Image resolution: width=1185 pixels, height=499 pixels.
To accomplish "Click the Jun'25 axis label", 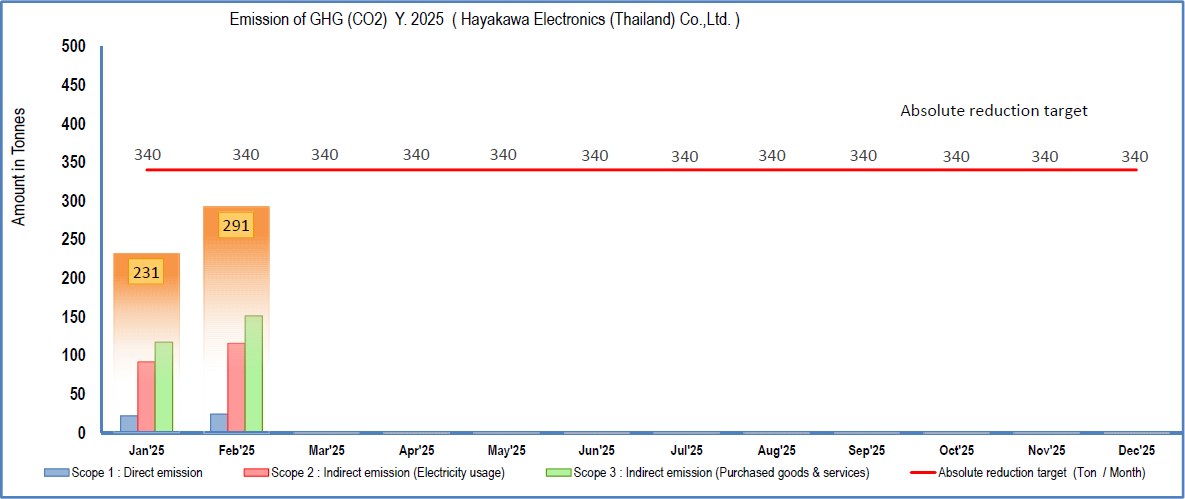I will (597, 451).
